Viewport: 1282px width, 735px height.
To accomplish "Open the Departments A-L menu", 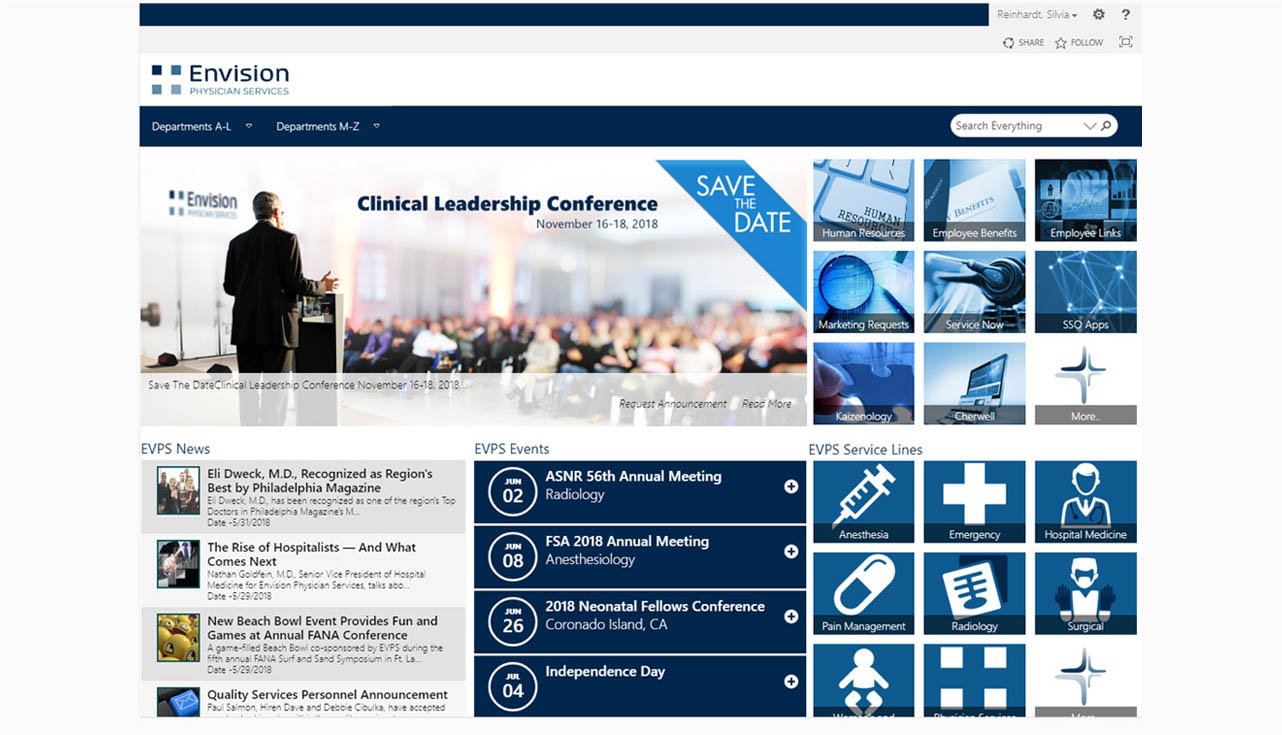I will 191,126.
